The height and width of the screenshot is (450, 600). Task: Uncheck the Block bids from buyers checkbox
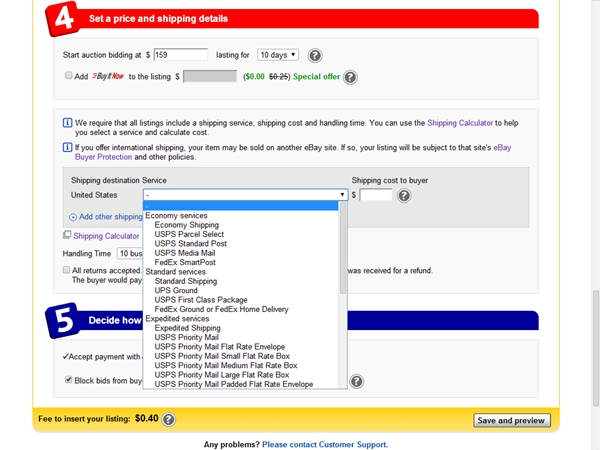(68, 380)
